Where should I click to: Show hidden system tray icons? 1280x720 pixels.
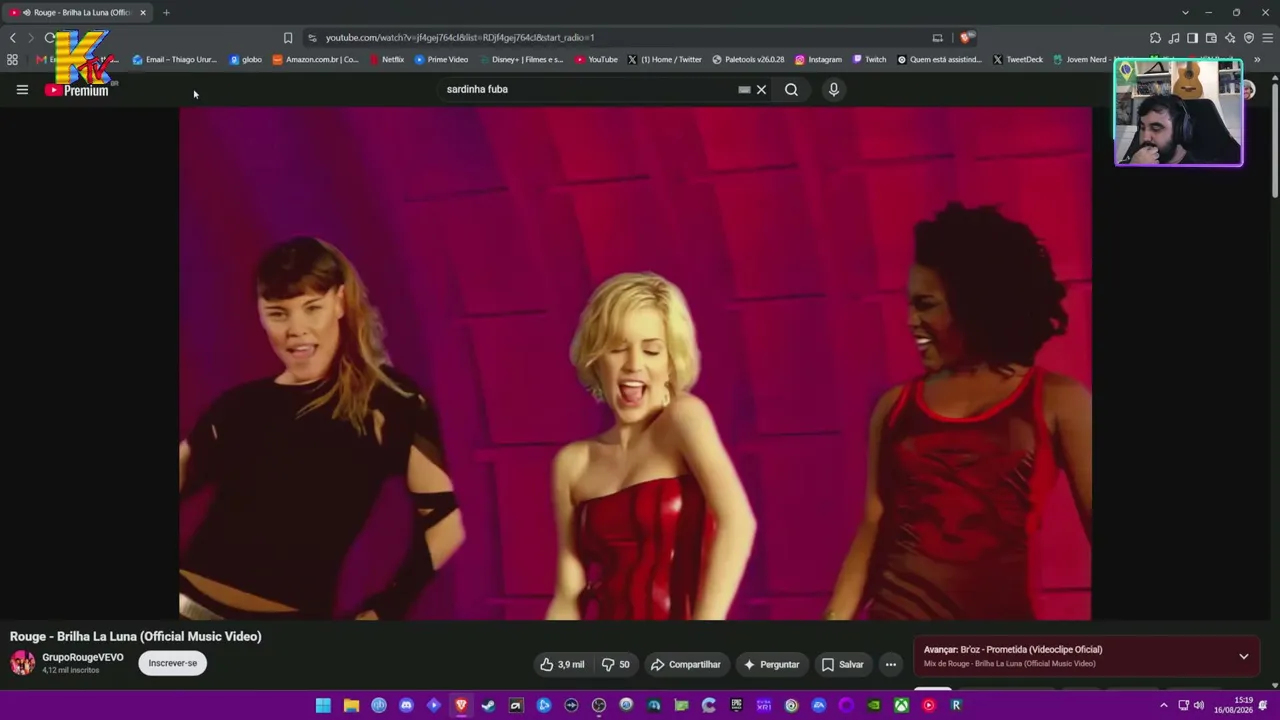(x=1163, y=706)
